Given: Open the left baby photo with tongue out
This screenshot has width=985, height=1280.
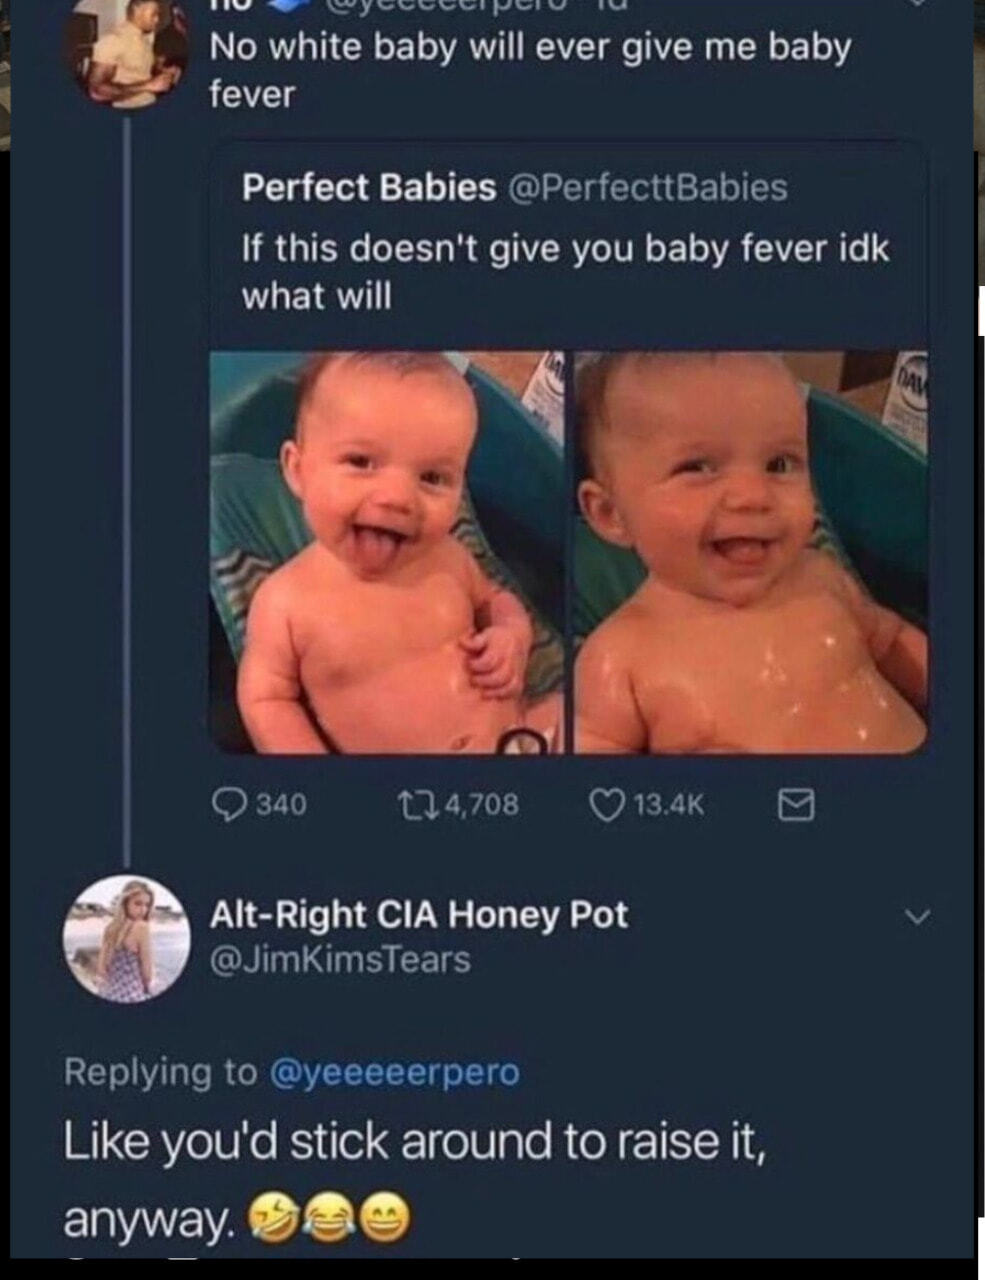Looking at the screenshot, I should coord(387,551).
